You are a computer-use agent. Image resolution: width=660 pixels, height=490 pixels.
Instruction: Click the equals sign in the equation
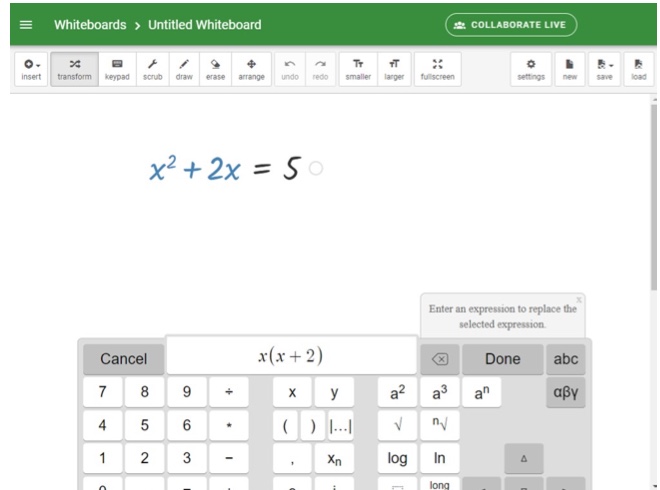click(261, 169)
